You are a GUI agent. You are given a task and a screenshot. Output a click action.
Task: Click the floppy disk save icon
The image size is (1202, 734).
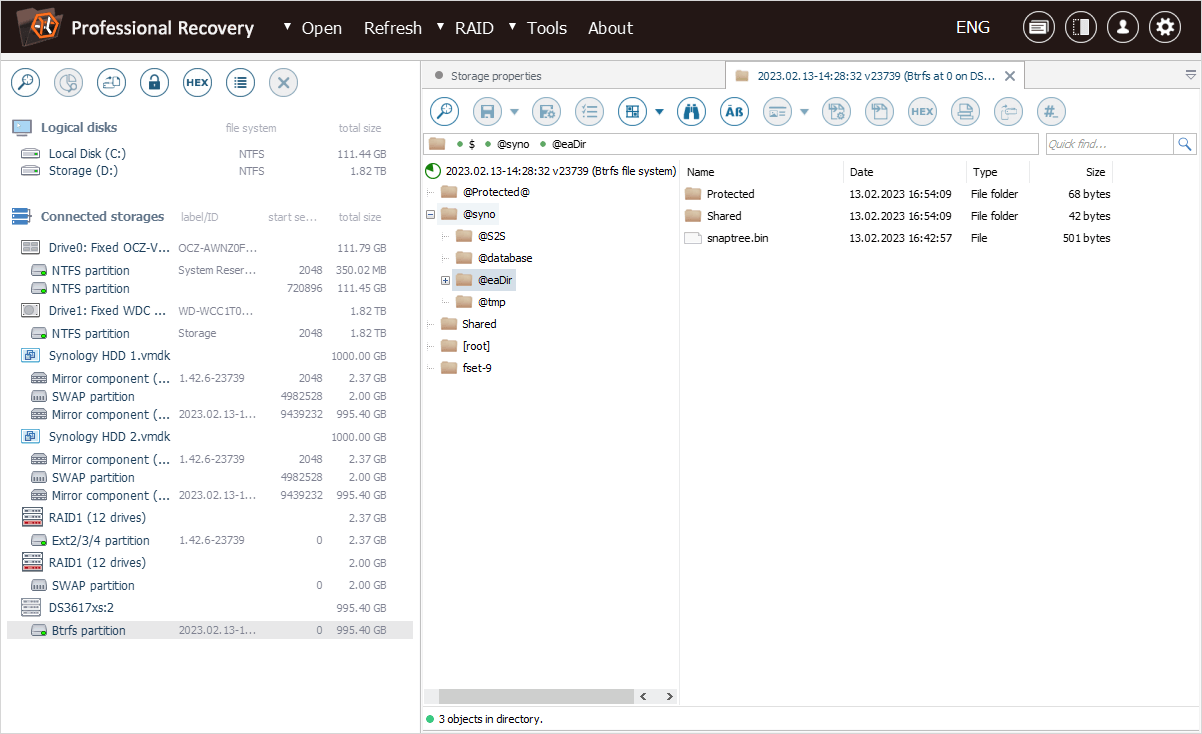coord(487,112)
